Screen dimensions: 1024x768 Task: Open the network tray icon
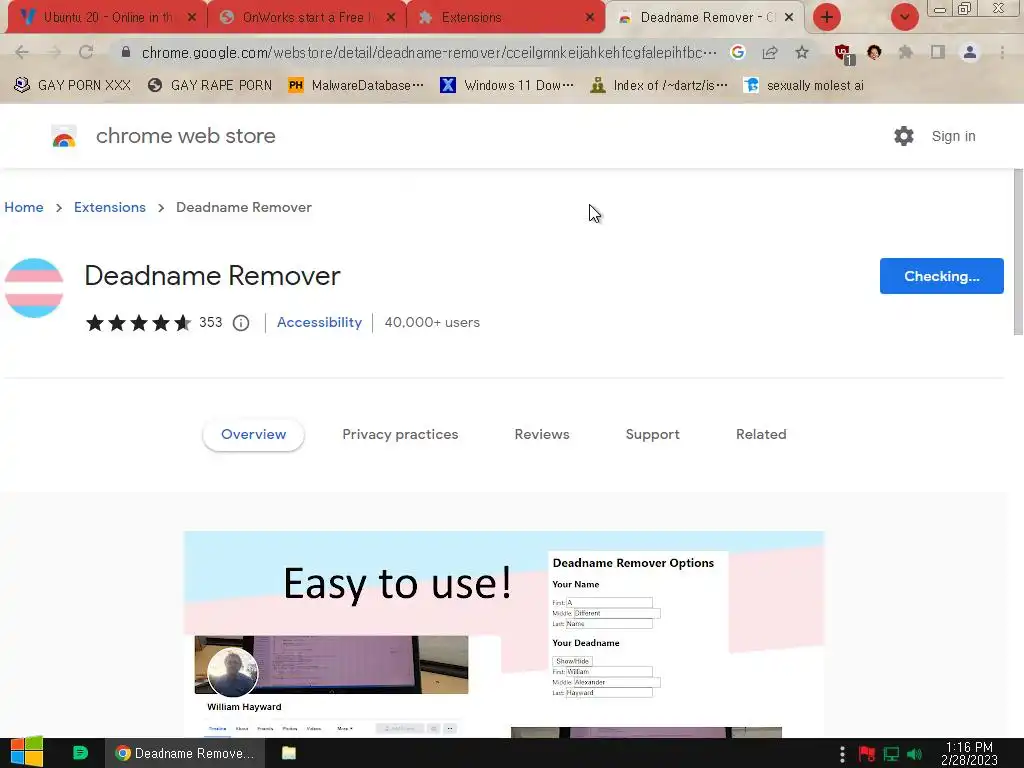[891, 754]
